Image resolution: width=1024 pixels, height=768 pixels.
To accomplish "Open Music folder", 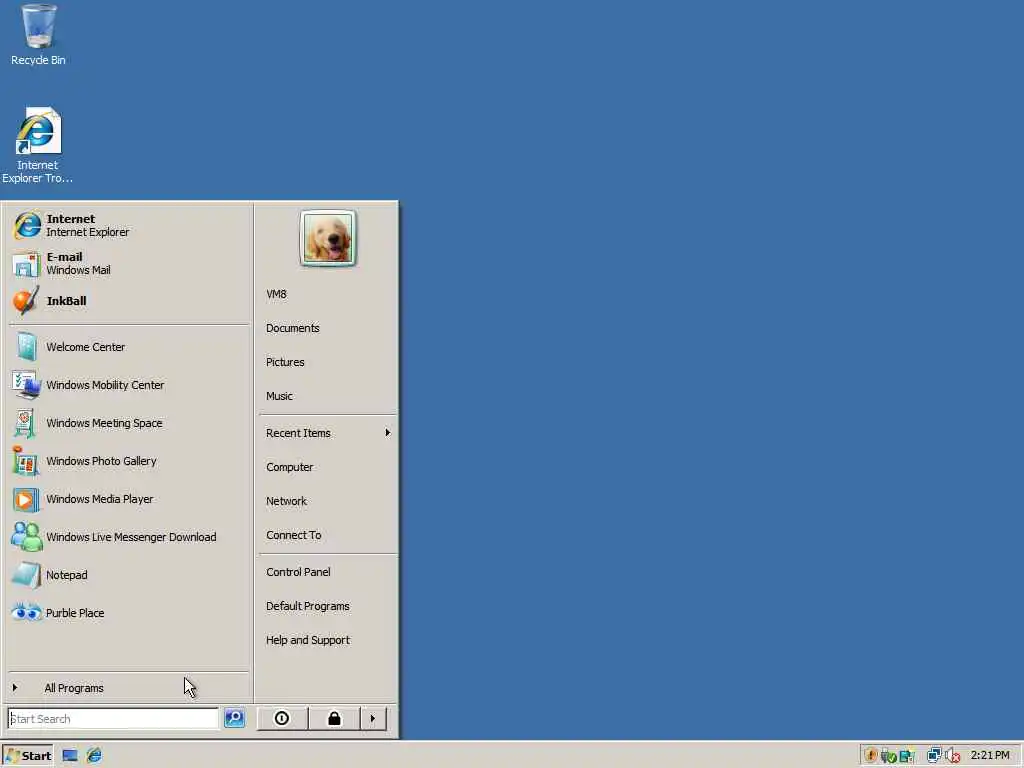I will [328, 396].
